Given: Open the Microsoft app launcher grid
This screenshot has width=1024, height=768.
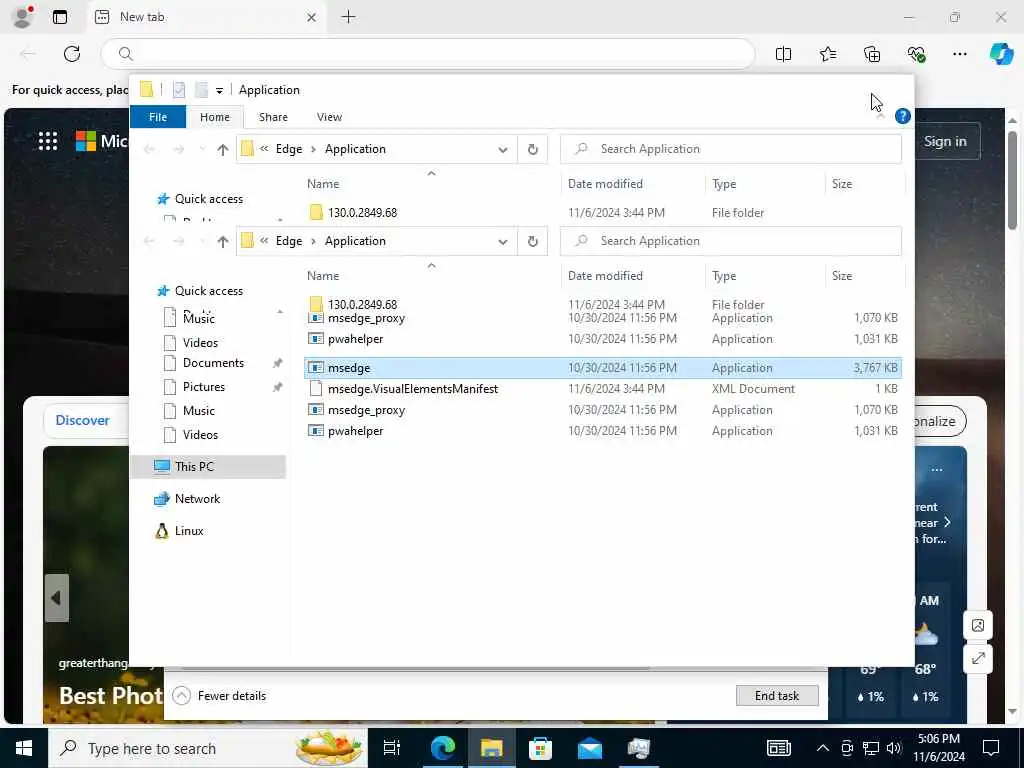Looking at the screenshot, I should [x=48, y=140].
